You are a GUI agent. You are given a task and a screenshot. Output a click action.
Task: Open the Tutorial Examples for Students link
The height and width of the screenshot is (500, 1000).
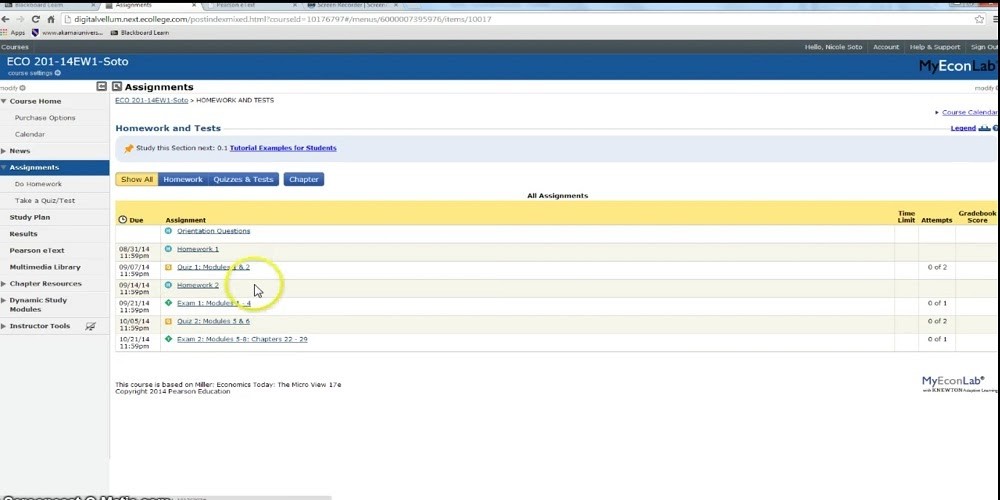283,148
